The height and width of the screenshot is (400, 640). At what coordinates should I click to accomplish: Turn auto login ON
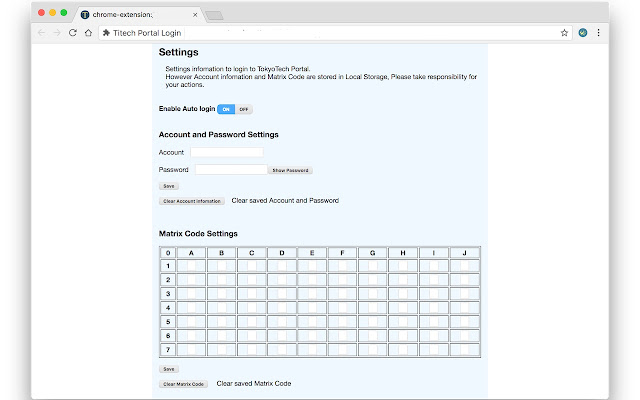click(x=226, y=109)
